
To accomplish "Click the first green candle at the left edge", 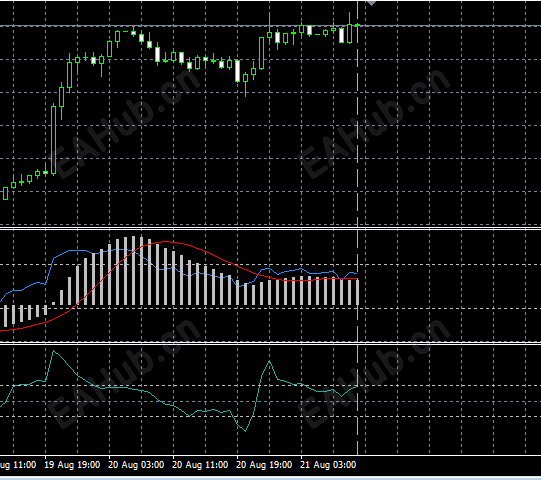I will point(6,193).
